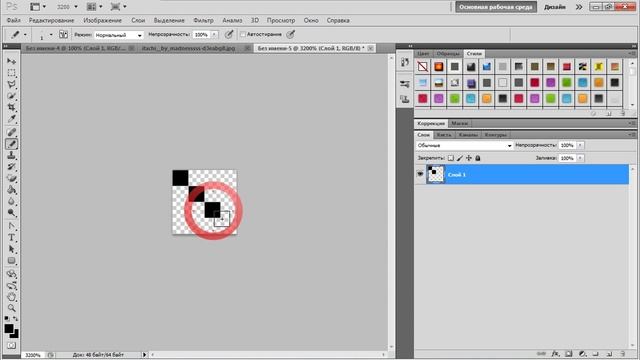
Task: Toggle lock image pixels brush icon
Action: pos(460,158)
